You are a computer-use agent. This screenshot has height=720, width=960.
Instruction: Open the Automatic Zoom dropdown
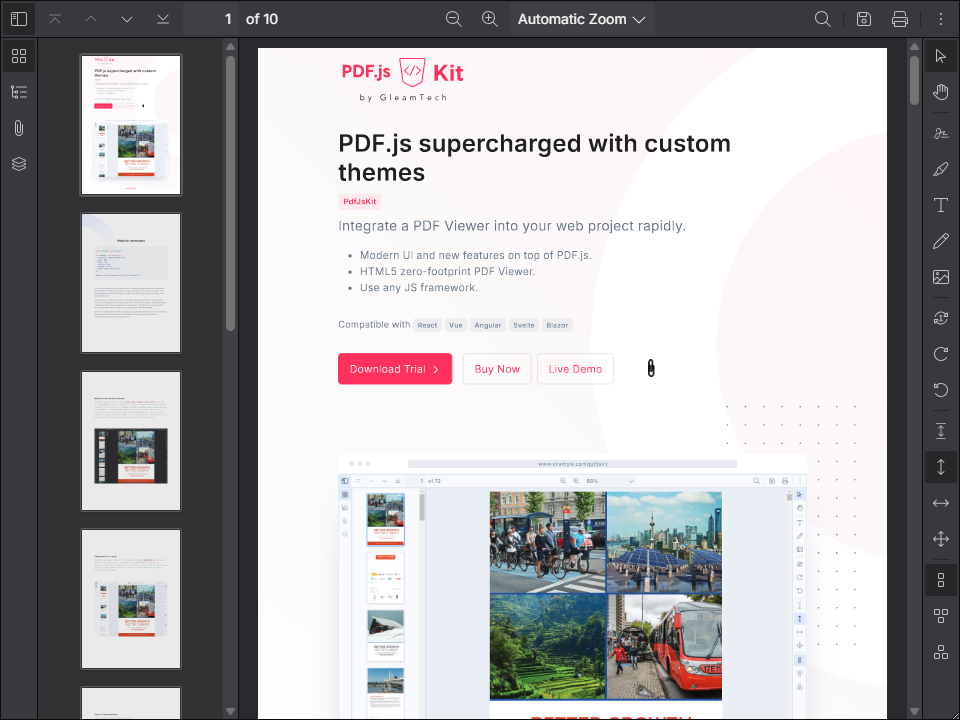pyautogui.click(x=582, y=19)
